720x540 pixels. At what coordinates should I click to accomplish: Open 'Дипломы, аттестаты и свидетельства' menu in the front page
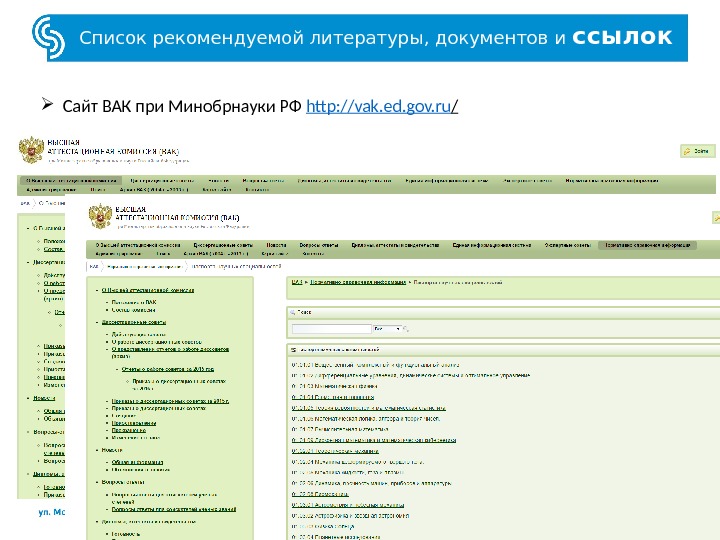coord(395,245)
